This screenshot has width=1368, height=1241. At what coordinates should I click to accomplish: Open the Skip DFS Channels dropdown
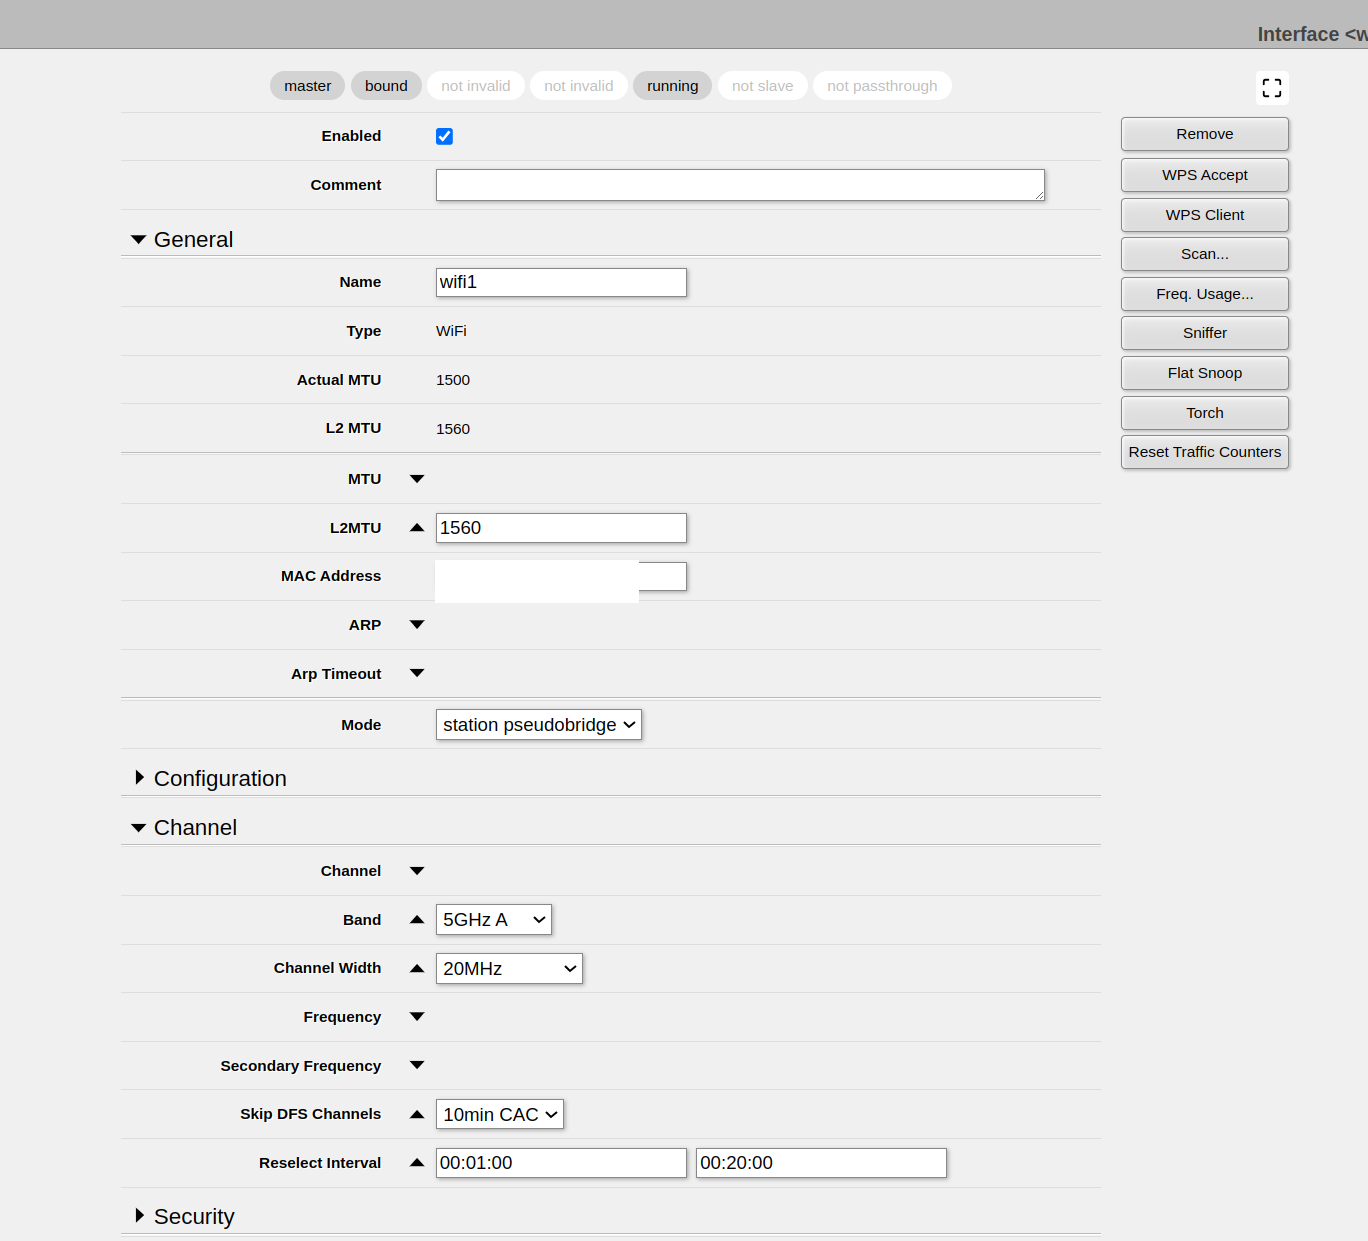click(x=500, y=1114)
